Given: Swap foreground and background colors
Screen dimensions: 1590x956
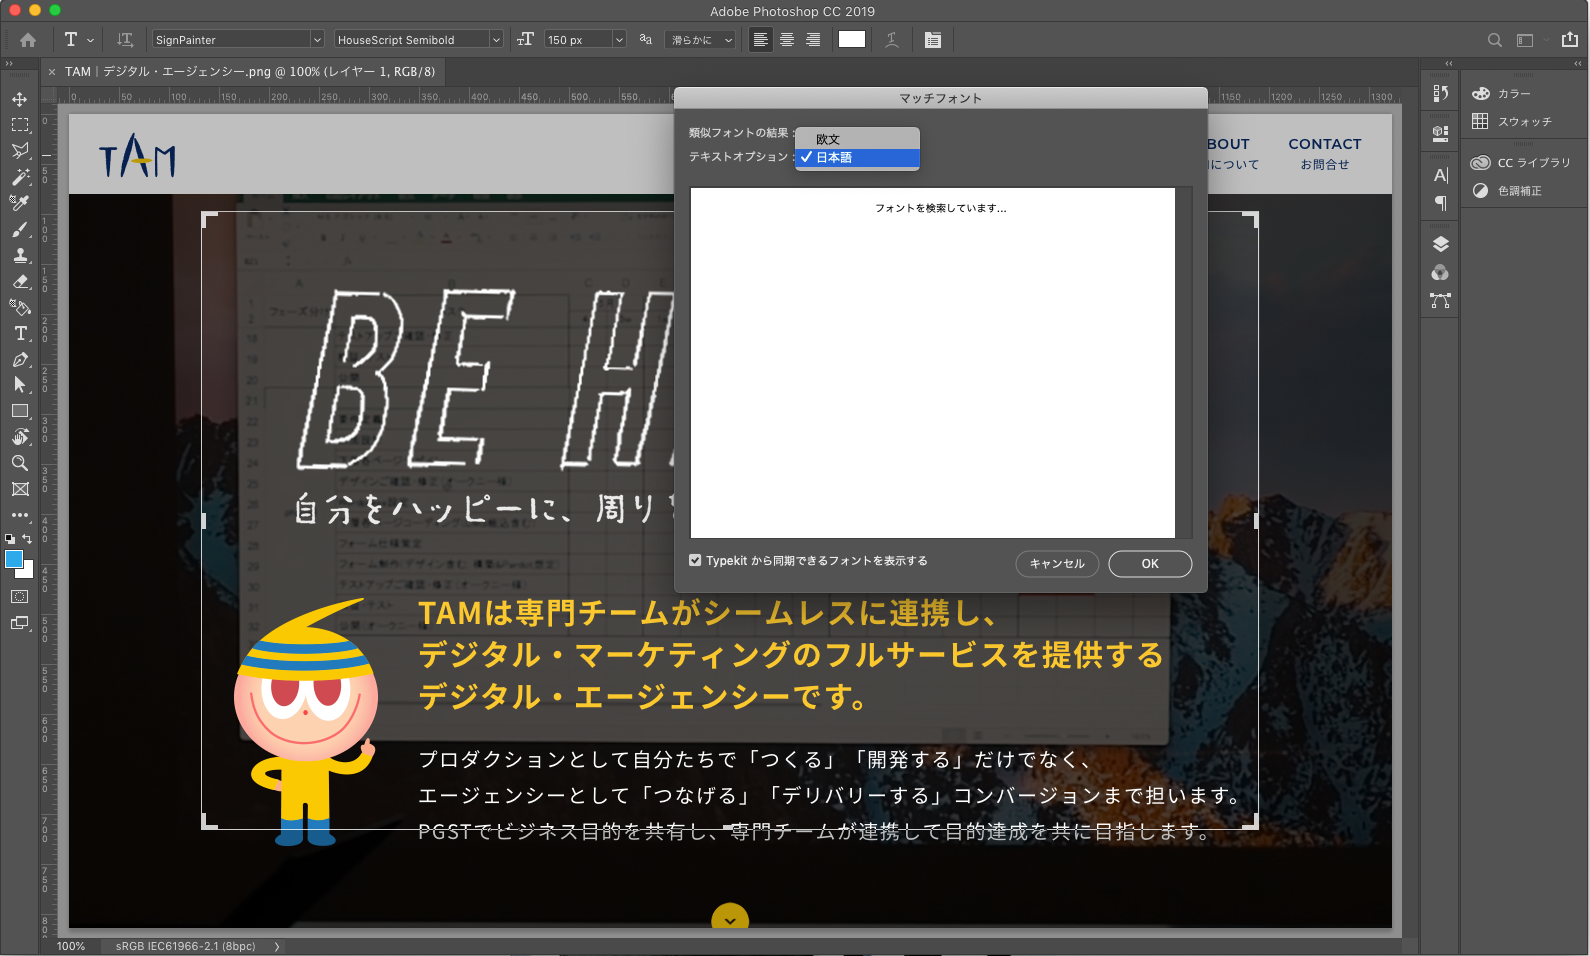Looking at the screenshot, I should pos(28,538).
